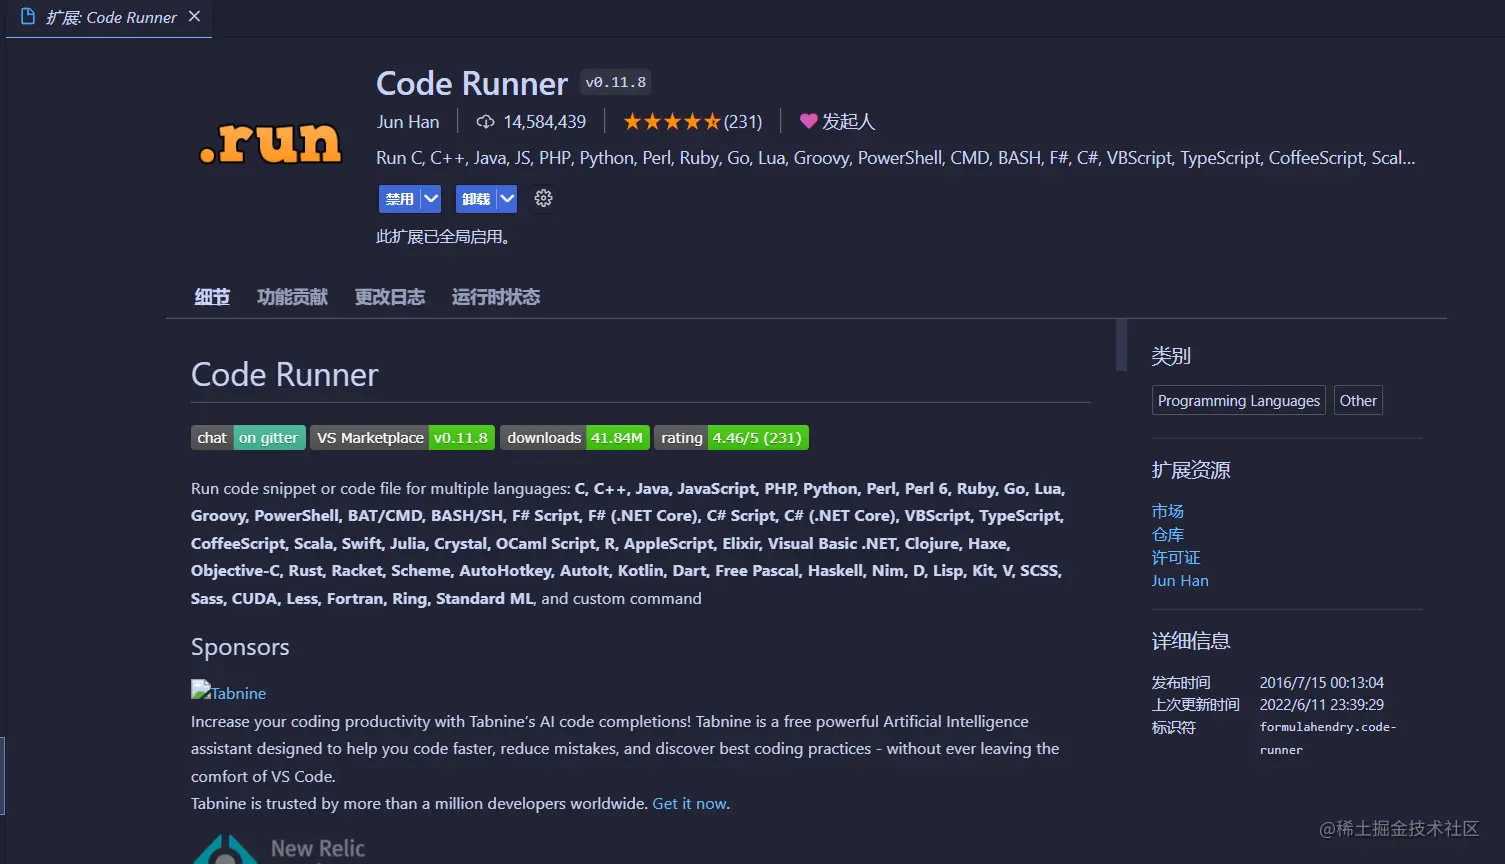The image size is (1505, 864).
Task: Click the rating 4.46/5 badge
Action: [731, 438]
